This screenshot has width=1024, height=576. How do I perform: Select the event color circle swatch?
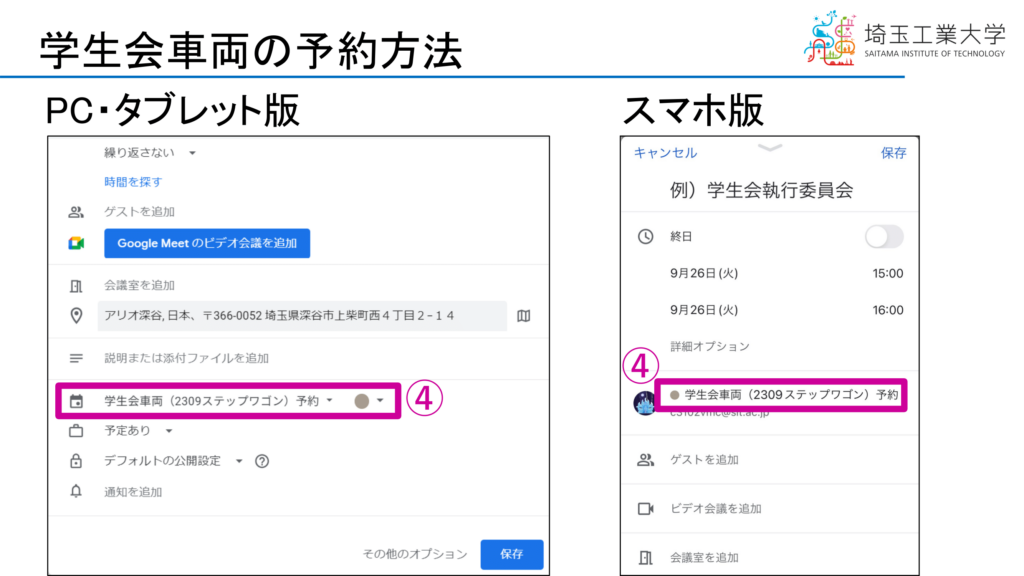pyautogui.click(x=362, y=401)
